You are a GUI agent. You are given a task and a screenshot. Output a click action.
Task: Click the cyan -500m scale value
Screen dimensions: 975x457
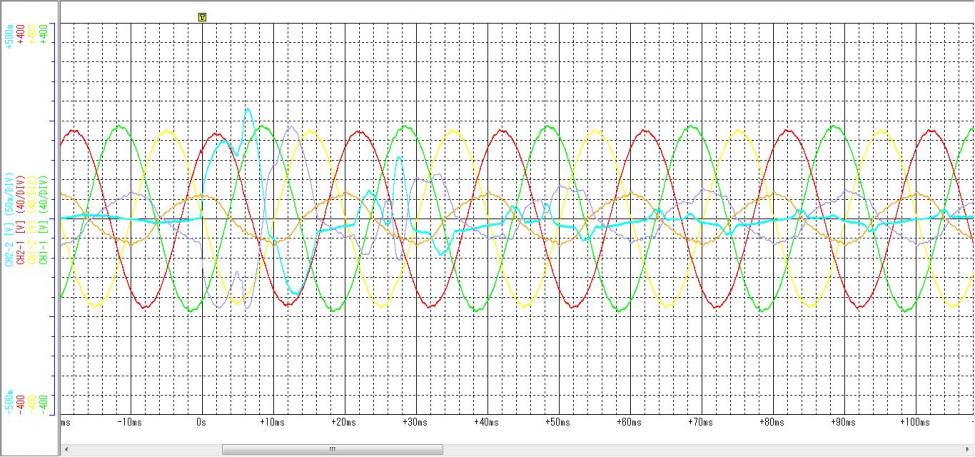pos(9,400)
